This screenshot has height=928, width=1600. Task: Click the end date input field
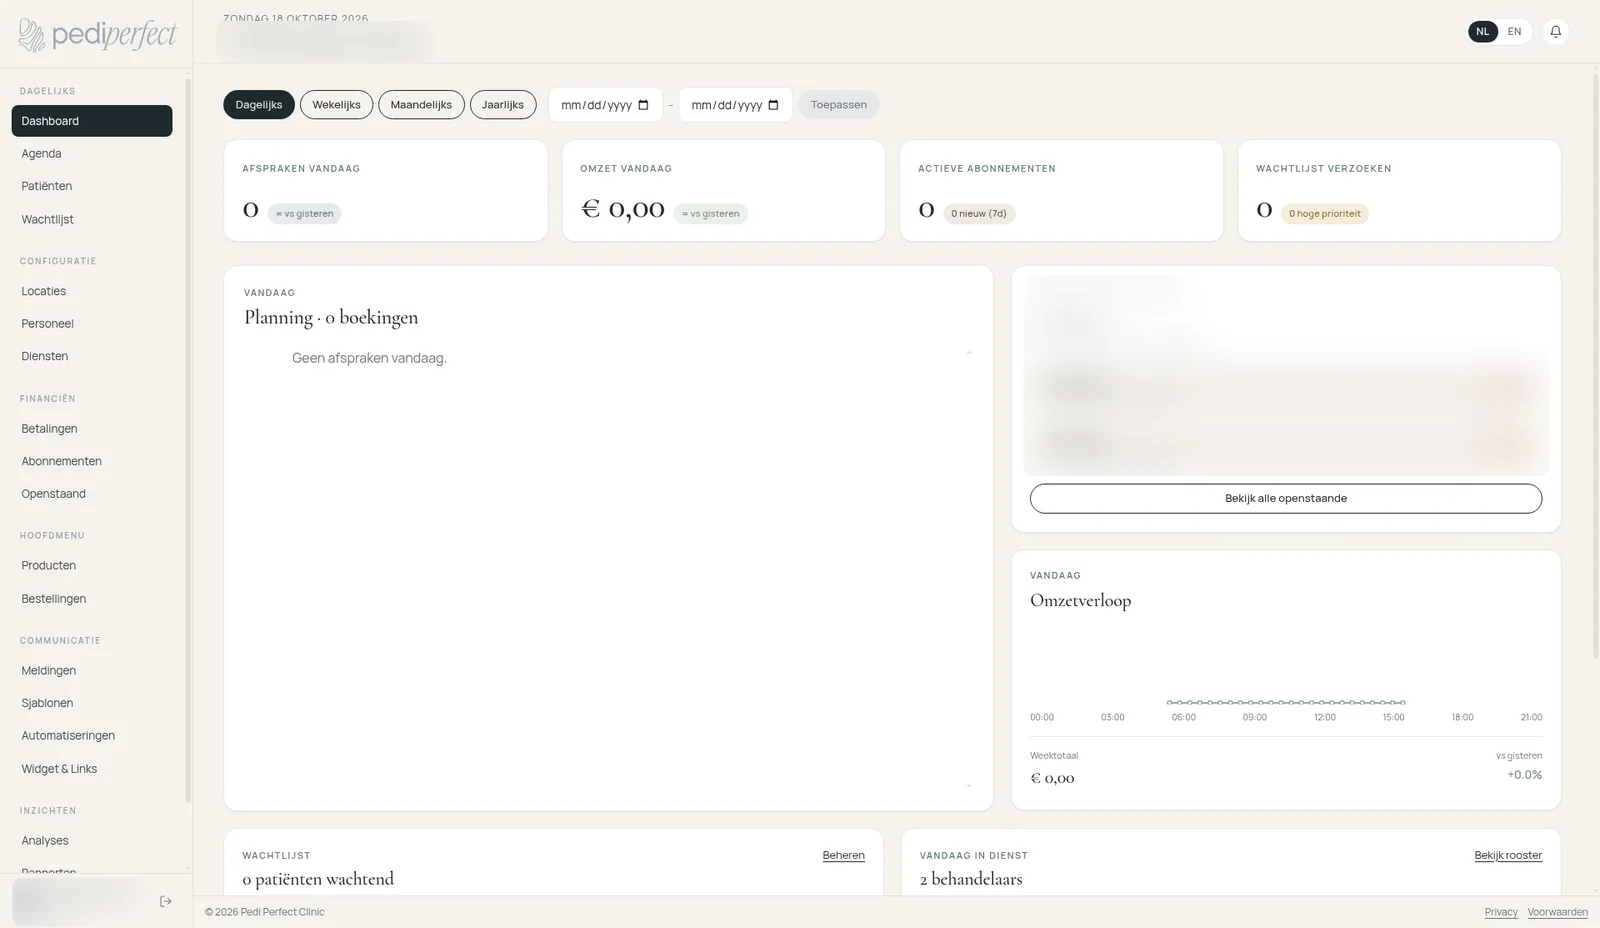pyautogui.click(x=735, y=105)
